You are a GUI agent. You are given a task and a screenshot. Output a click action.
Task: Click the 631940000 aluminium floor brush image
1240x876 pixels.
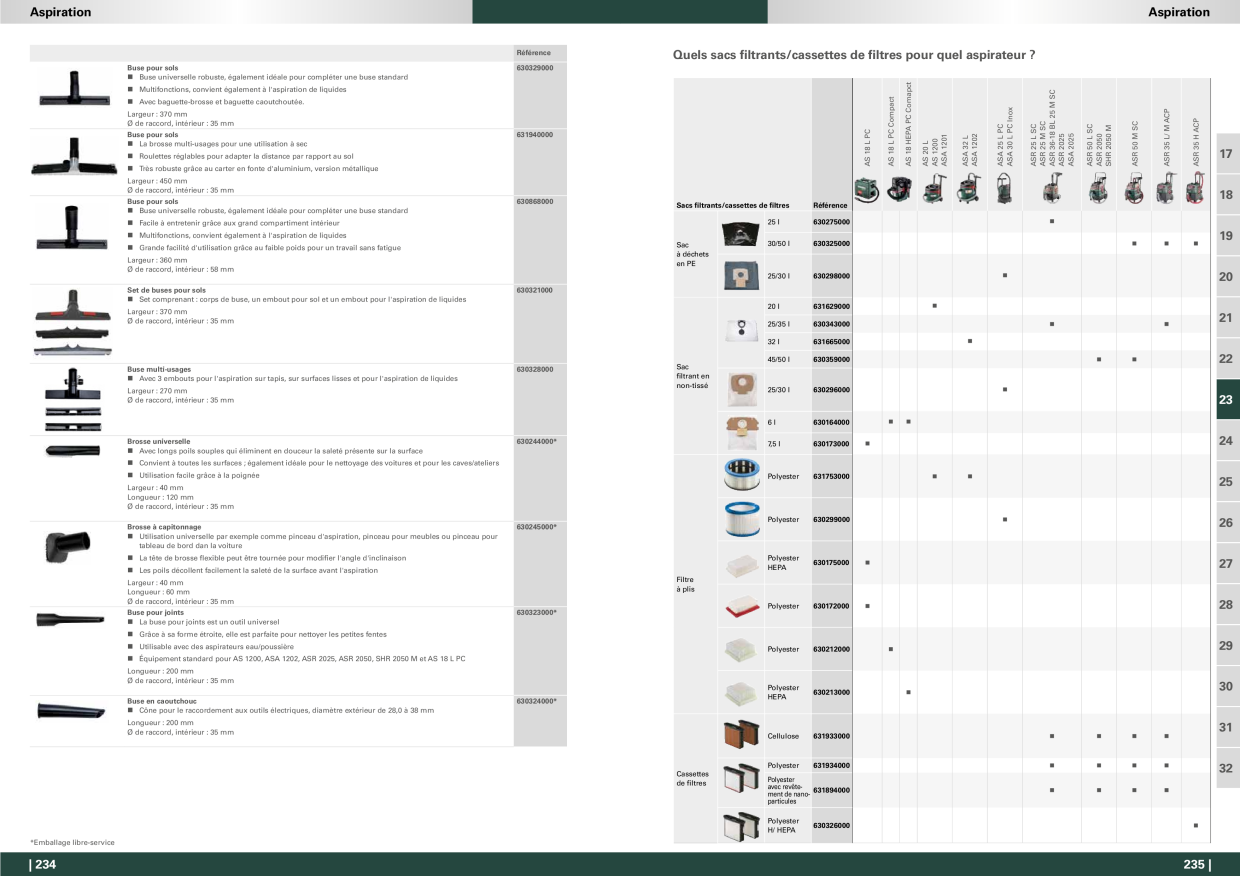[x=72, y=156]
